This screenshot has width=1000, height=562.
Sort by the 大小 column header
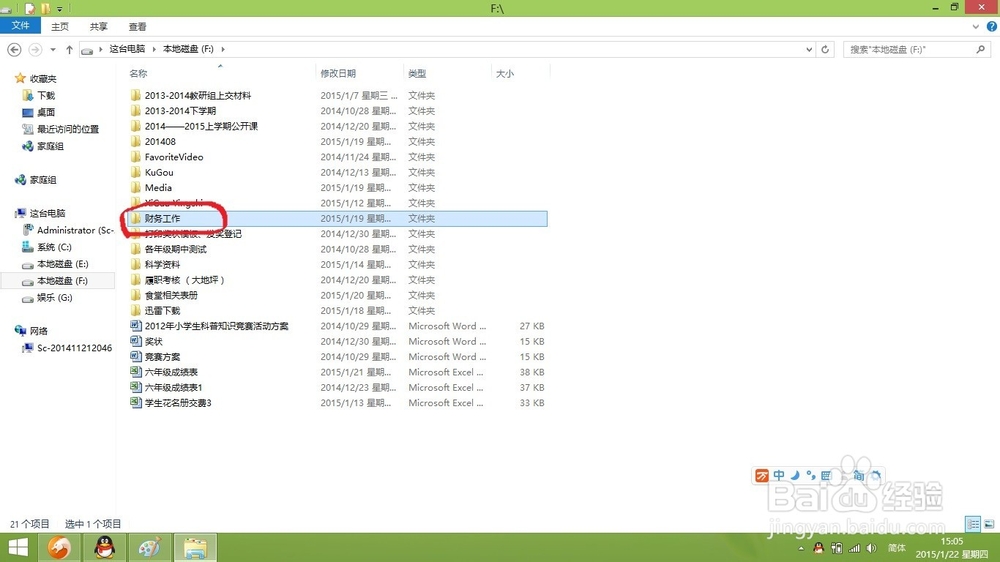[x=505, y=73]
